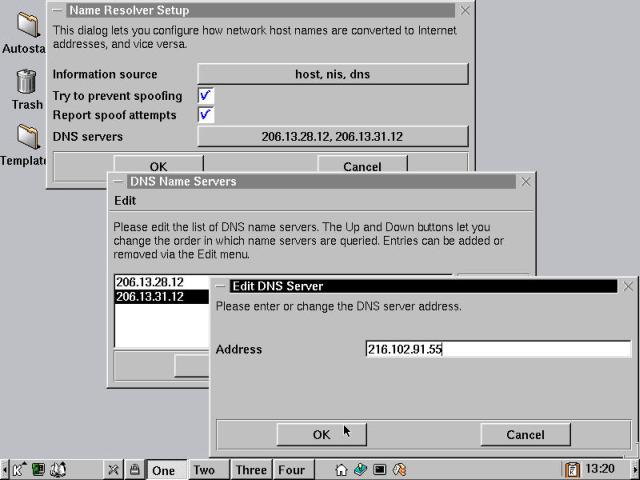Image resolution: width=640 pixels, height=480 pixels.
Task: Click the logout X icon in panel
Action: click(x=114, y=469)
